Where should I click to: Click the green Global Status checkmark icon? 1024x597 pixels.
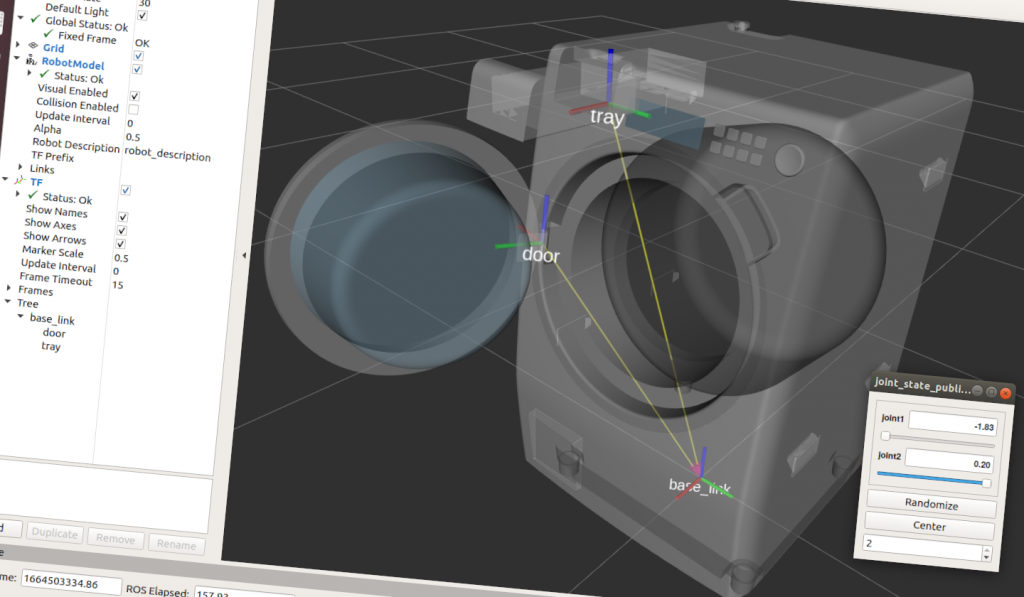35,19
